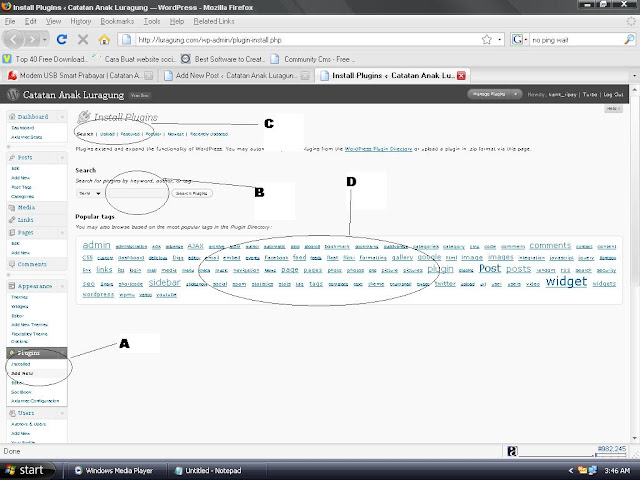Image resolution: width=640 pixels, height=480 pixels.
Task: Run the search with the magnifier icon
Action: click(x=629, y=40)
